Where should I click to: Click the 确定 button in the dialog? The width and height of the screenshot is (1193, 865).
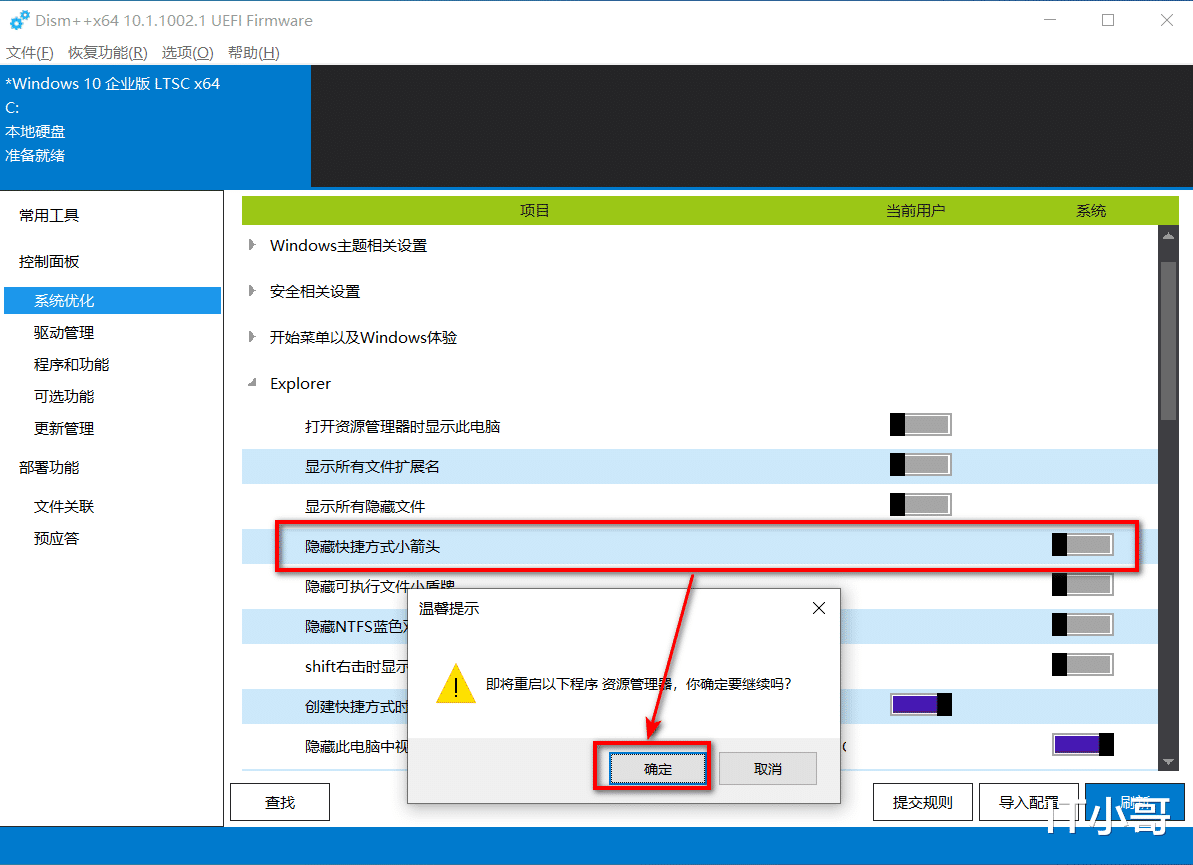tap(653, 768)
